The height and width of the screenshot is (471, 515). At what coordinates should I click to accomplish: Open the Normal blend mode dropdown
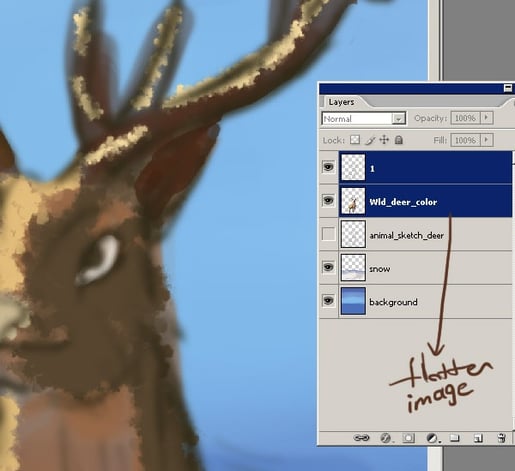[364, 119]
